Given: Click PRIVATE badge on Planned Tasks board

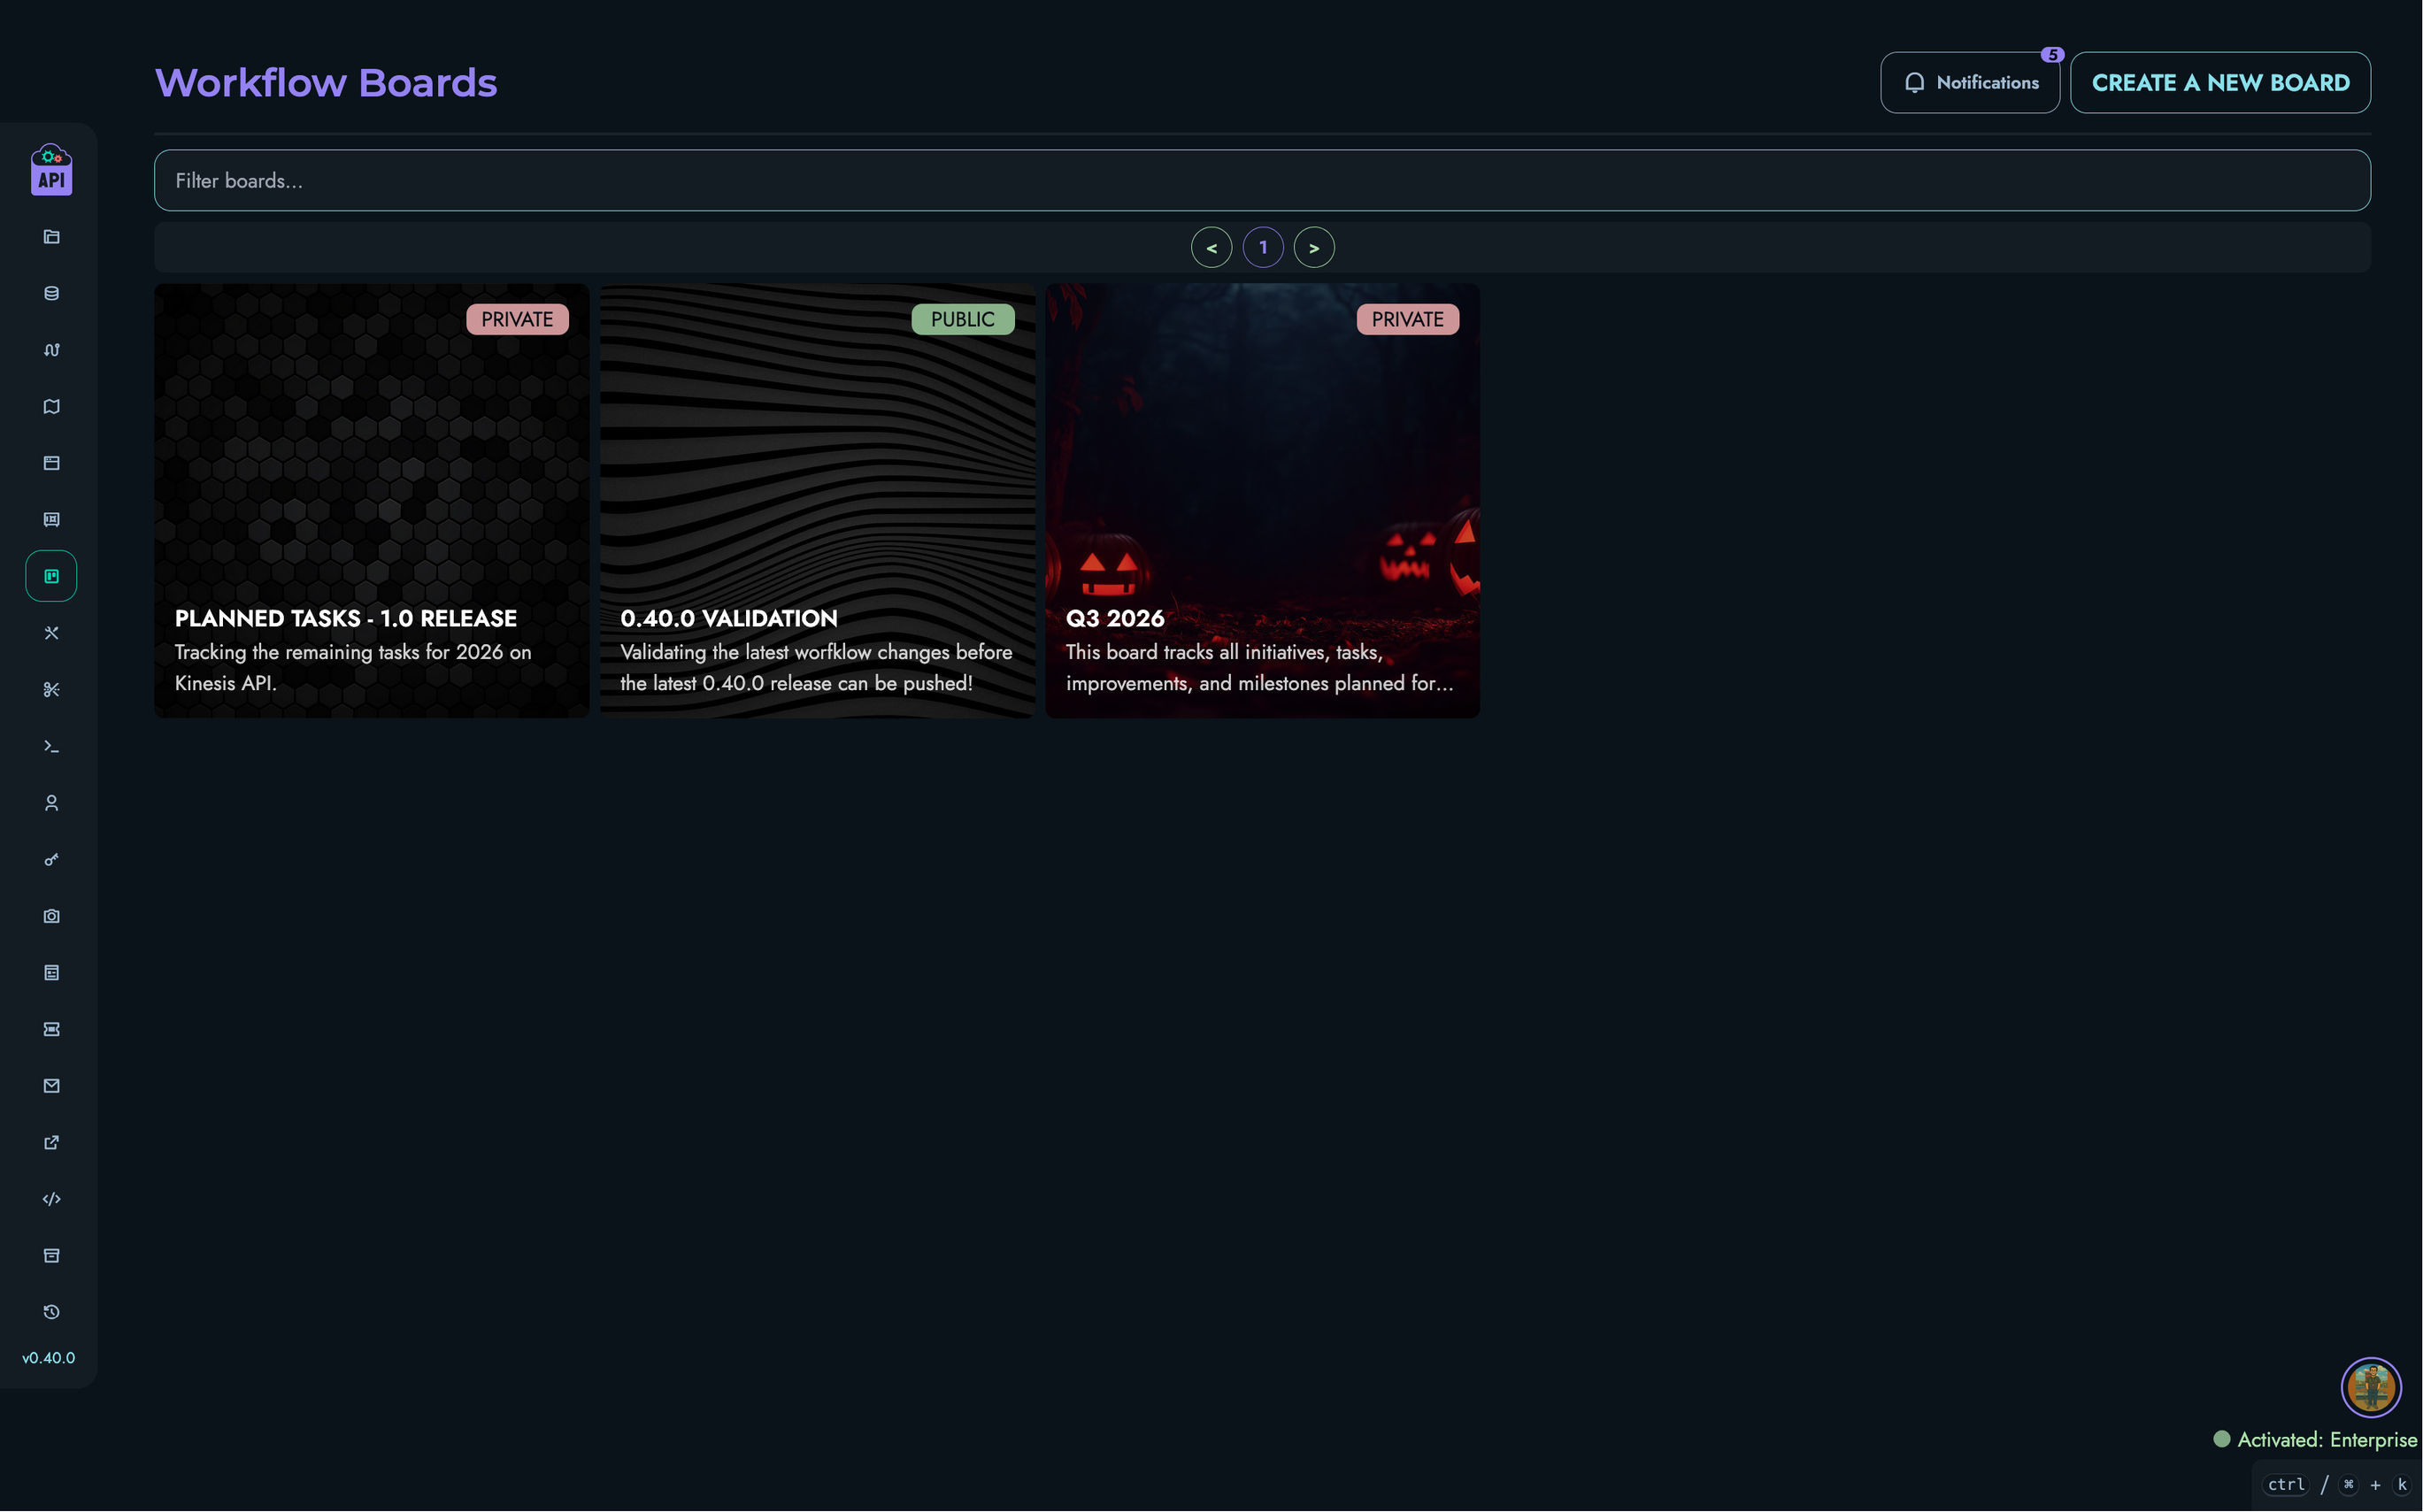Looking at the screenshot, I should [x=517, y=320].
